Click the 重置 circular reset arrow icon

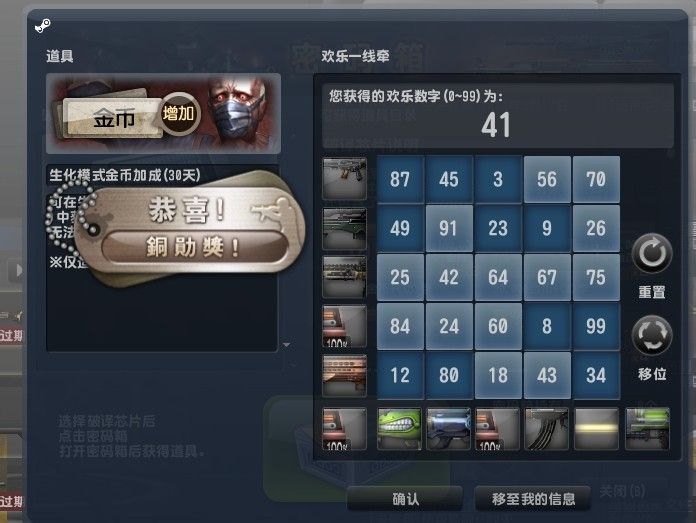(x=652, y=254)
